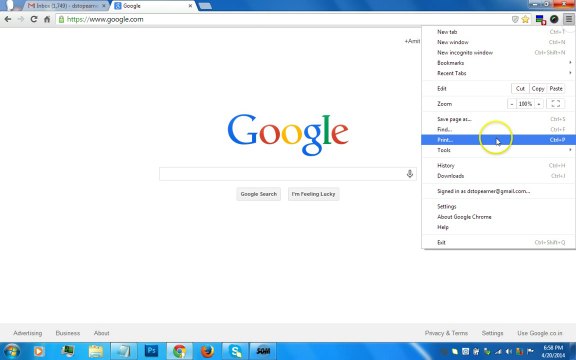Switch to Chrome in the taskbar
Image resolution: width=576 pixels, height=360 pixels.
pyautogui.click(x=179, y=351)
